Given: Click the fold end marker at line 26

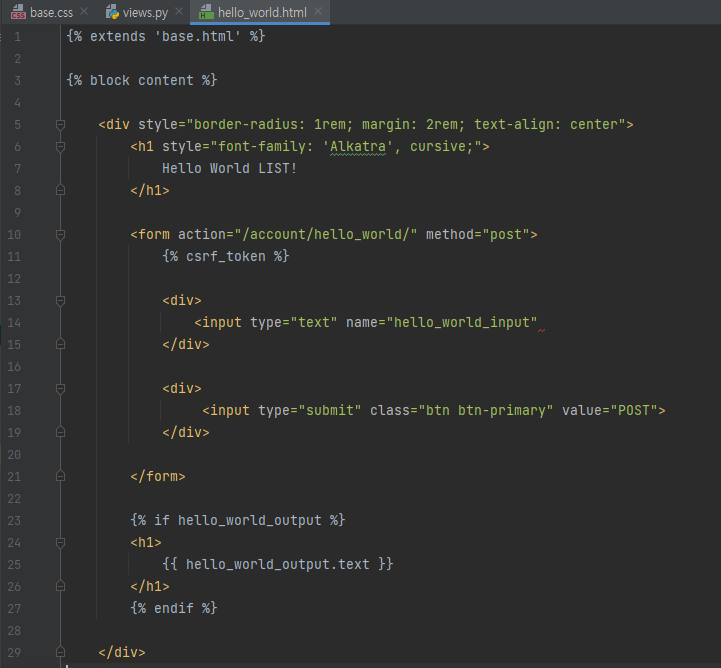Looking at the screenshot, I should (x=60, y=586).
